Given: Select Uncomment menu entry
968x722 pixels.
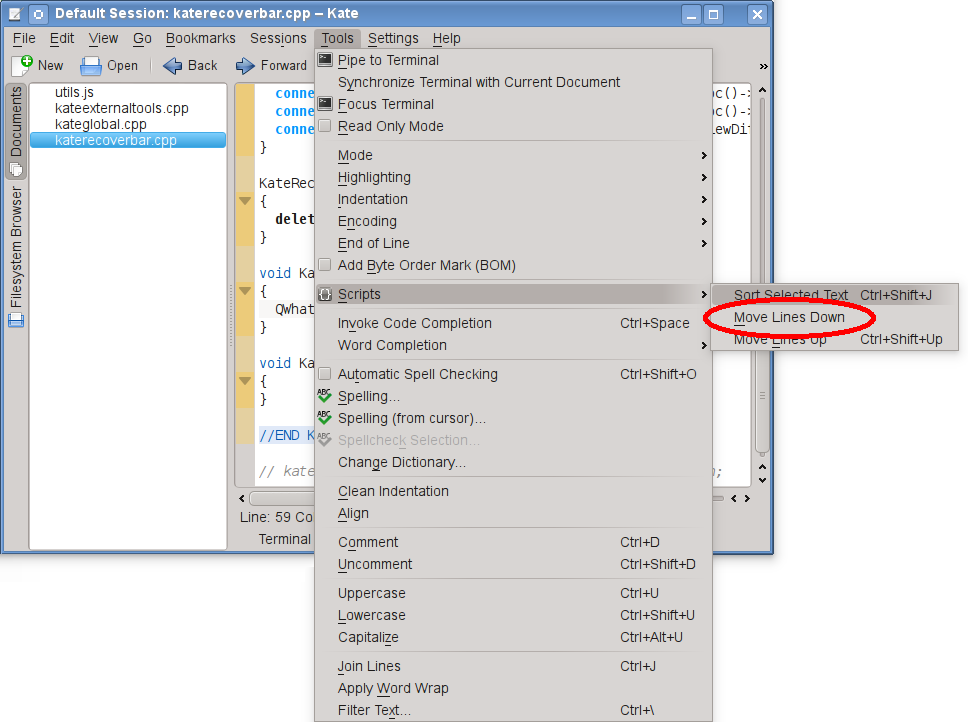Looking at the screenshot, I should pyautogui.click(x=514, y=565).
